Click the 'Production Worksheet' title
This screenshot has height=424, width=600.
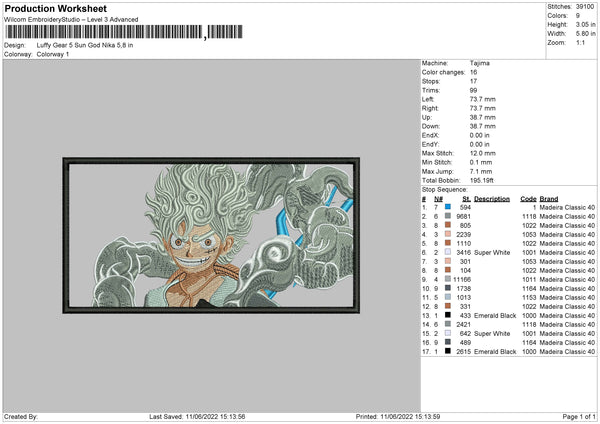[55, 8]
